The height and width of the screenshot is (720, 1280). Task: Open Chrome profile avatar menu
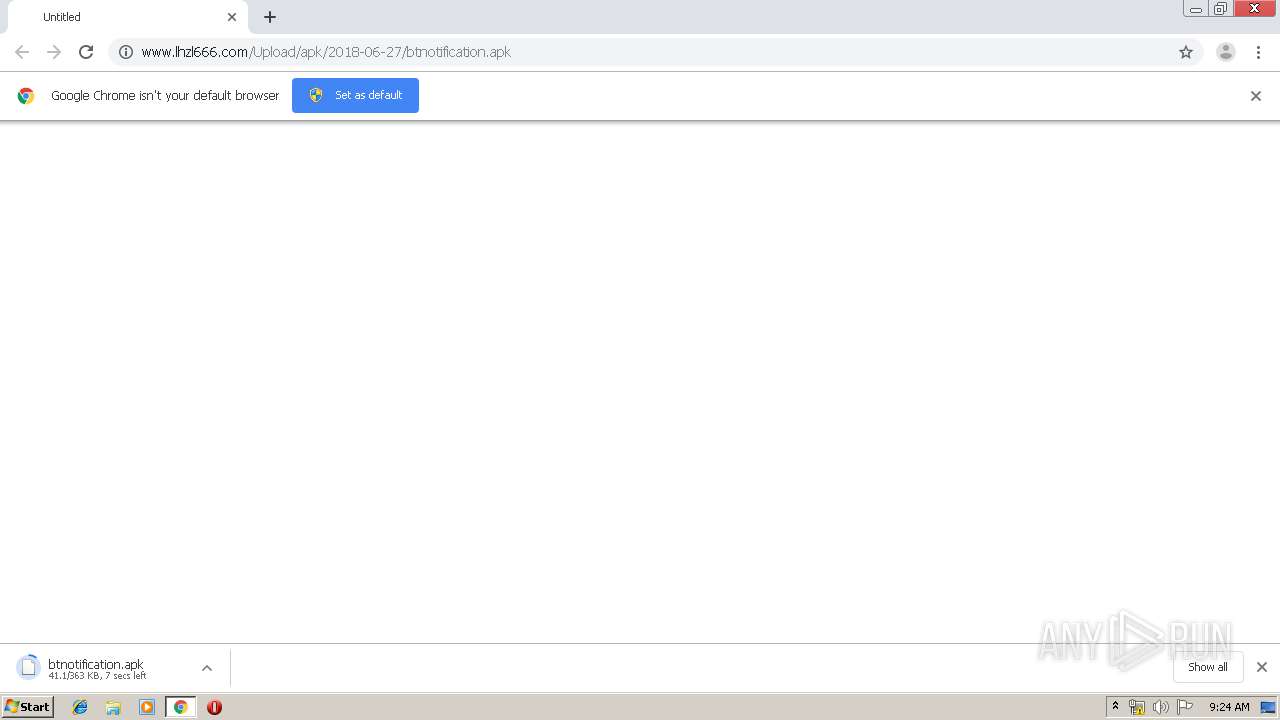tap(1226, 52)
